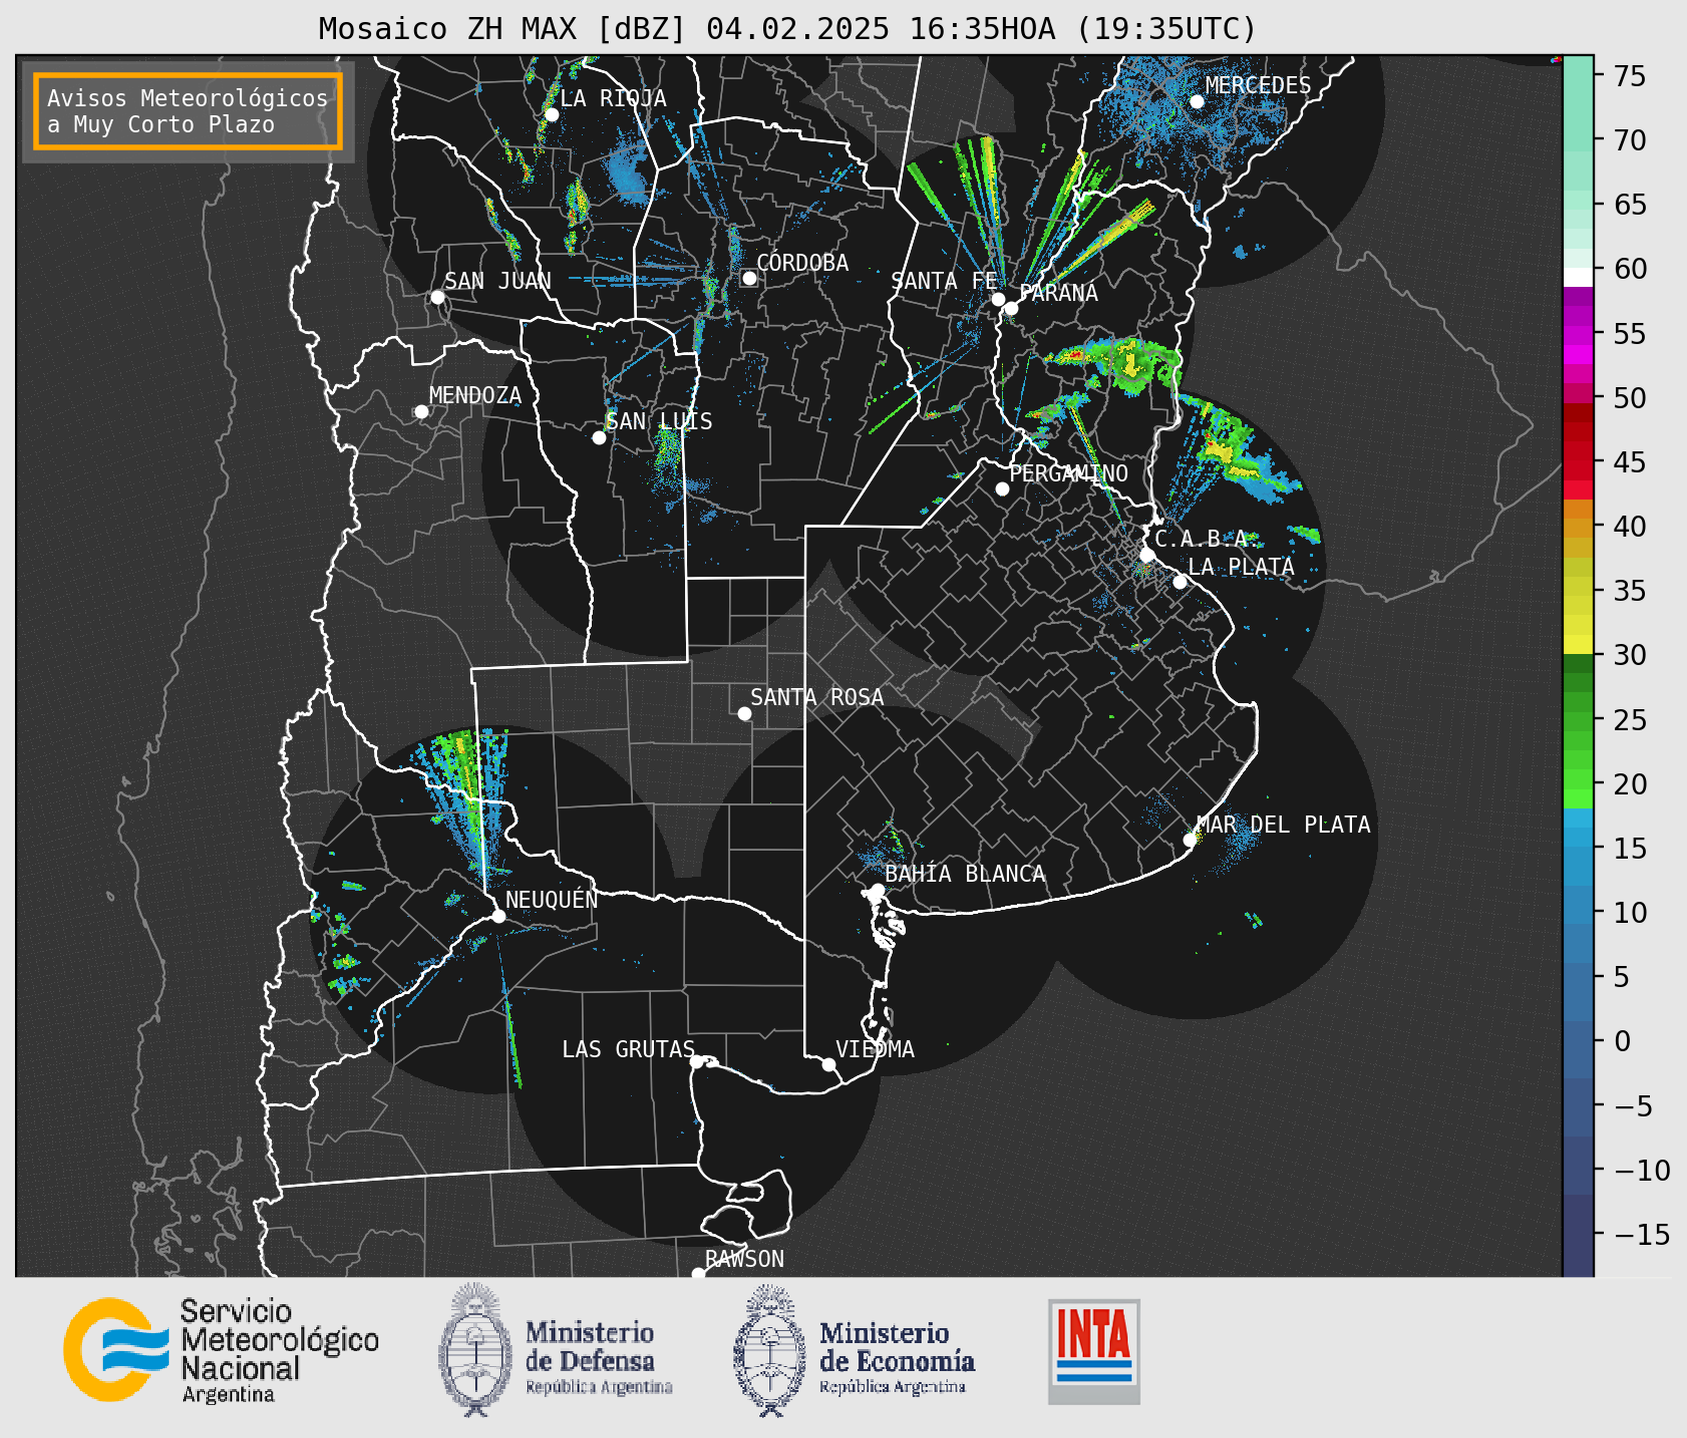Select the NEUQUÉN city marker dot
1687x1438 pixels.
(x=498, y=916)
